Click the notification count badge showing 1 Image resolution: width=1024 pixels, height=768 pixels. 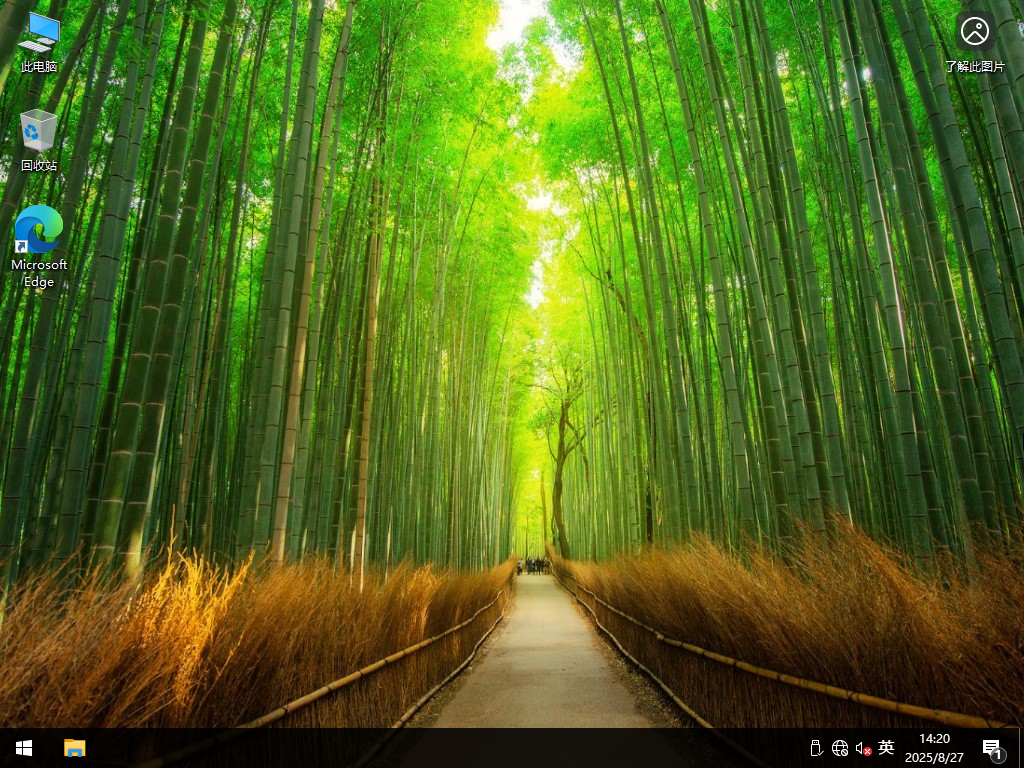coord(999,757)
